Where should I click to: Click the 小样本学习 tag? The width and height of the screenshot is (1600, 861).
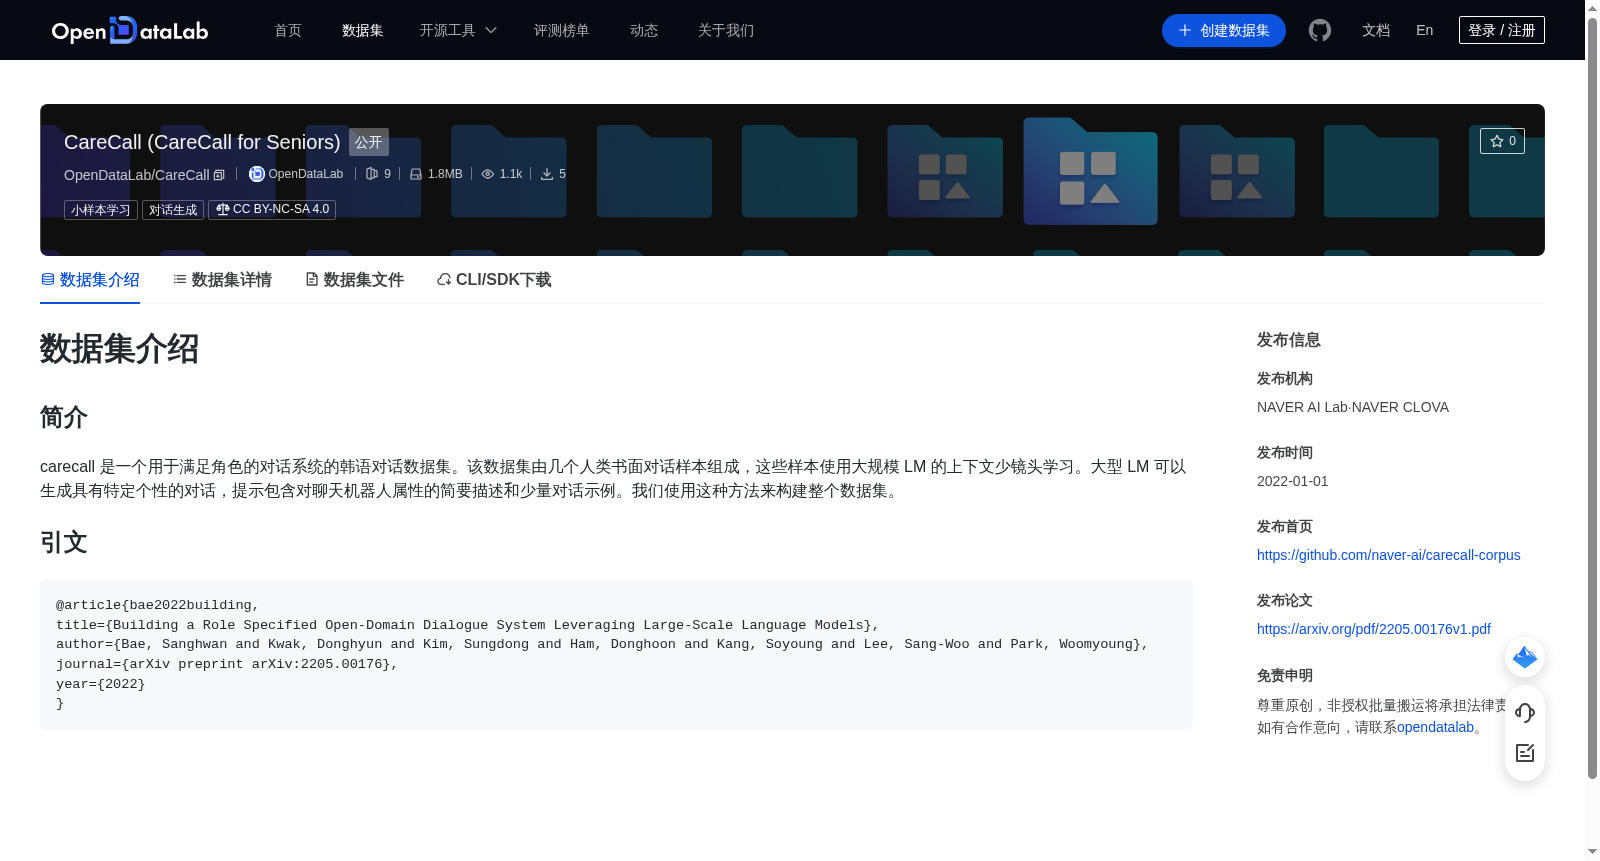101,210
